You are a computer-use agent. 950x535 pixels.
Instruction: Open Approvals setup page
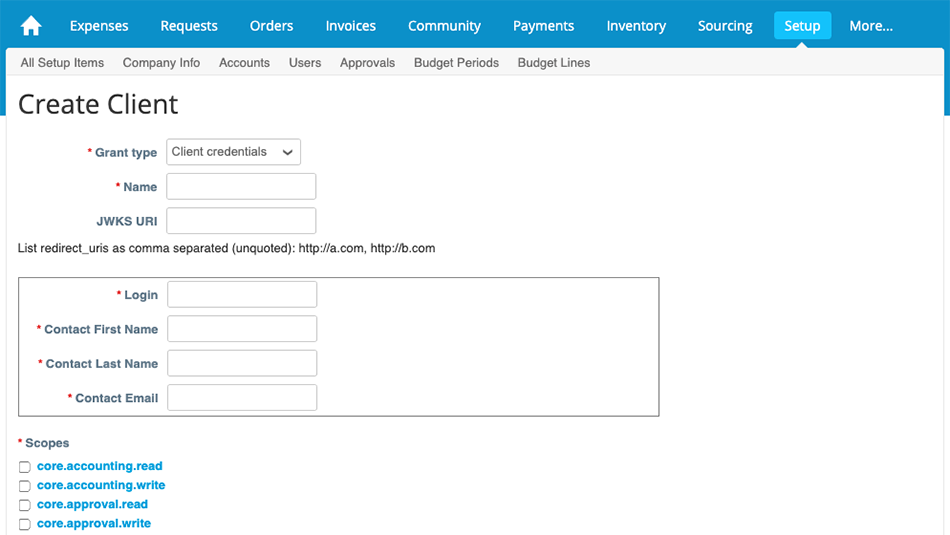point(367,62)
